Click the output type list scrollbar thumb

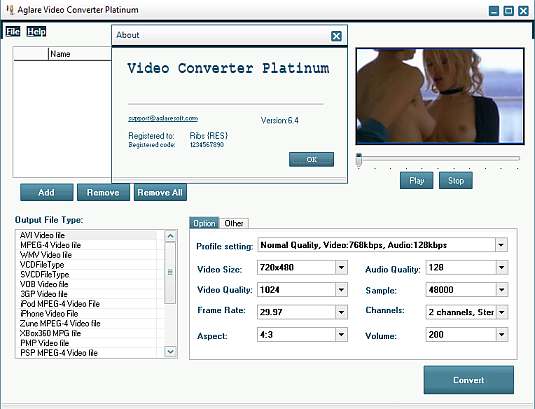(x=170, y=273)
